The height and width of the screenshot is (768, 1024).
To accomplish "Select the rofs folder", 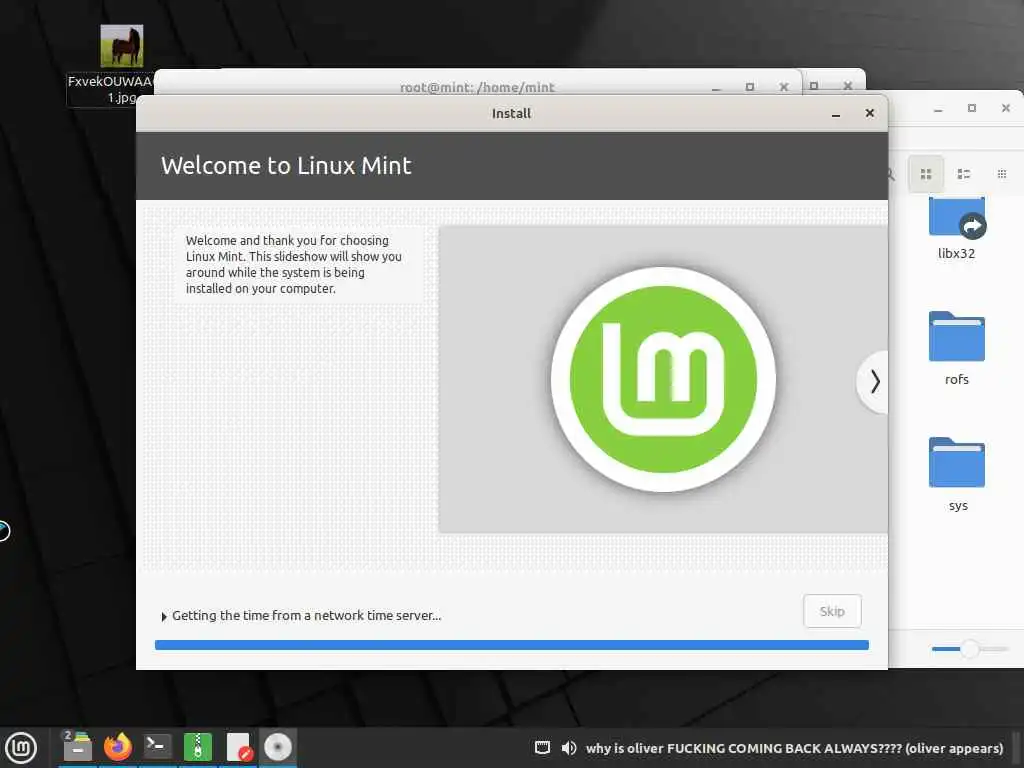I will coord(957,348).
